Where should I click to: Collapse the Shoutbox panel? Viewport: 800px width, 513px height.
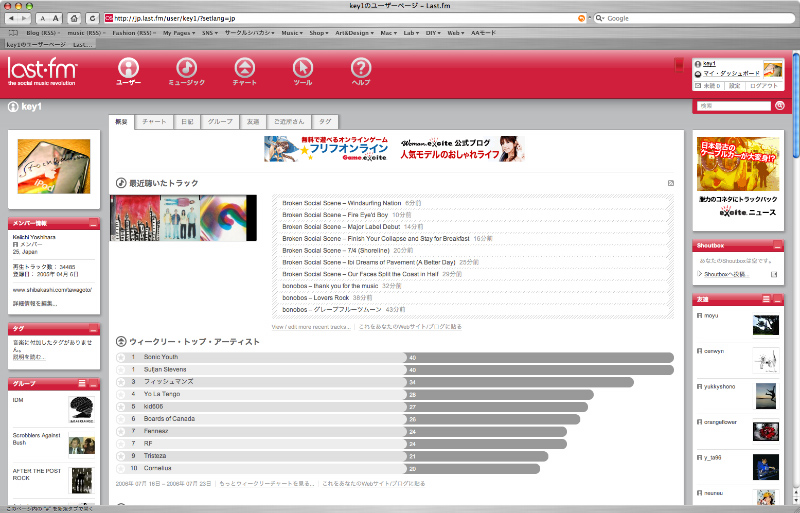point(778,246)
